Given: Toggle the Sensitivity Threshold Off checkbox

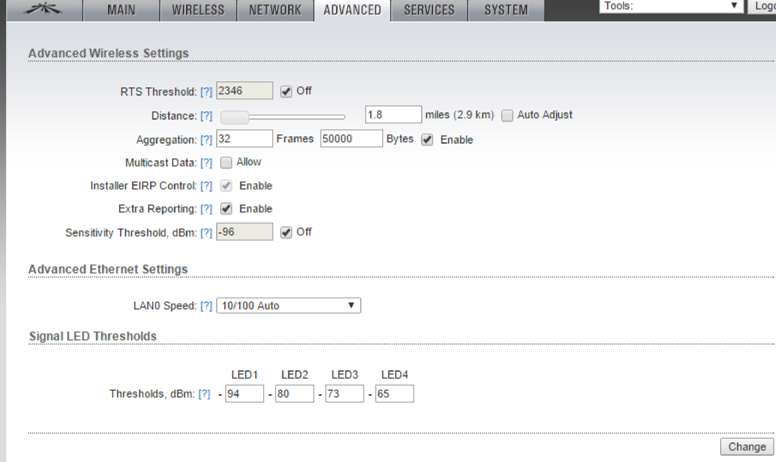Looking at the screenshot, I should pos(286,232).
